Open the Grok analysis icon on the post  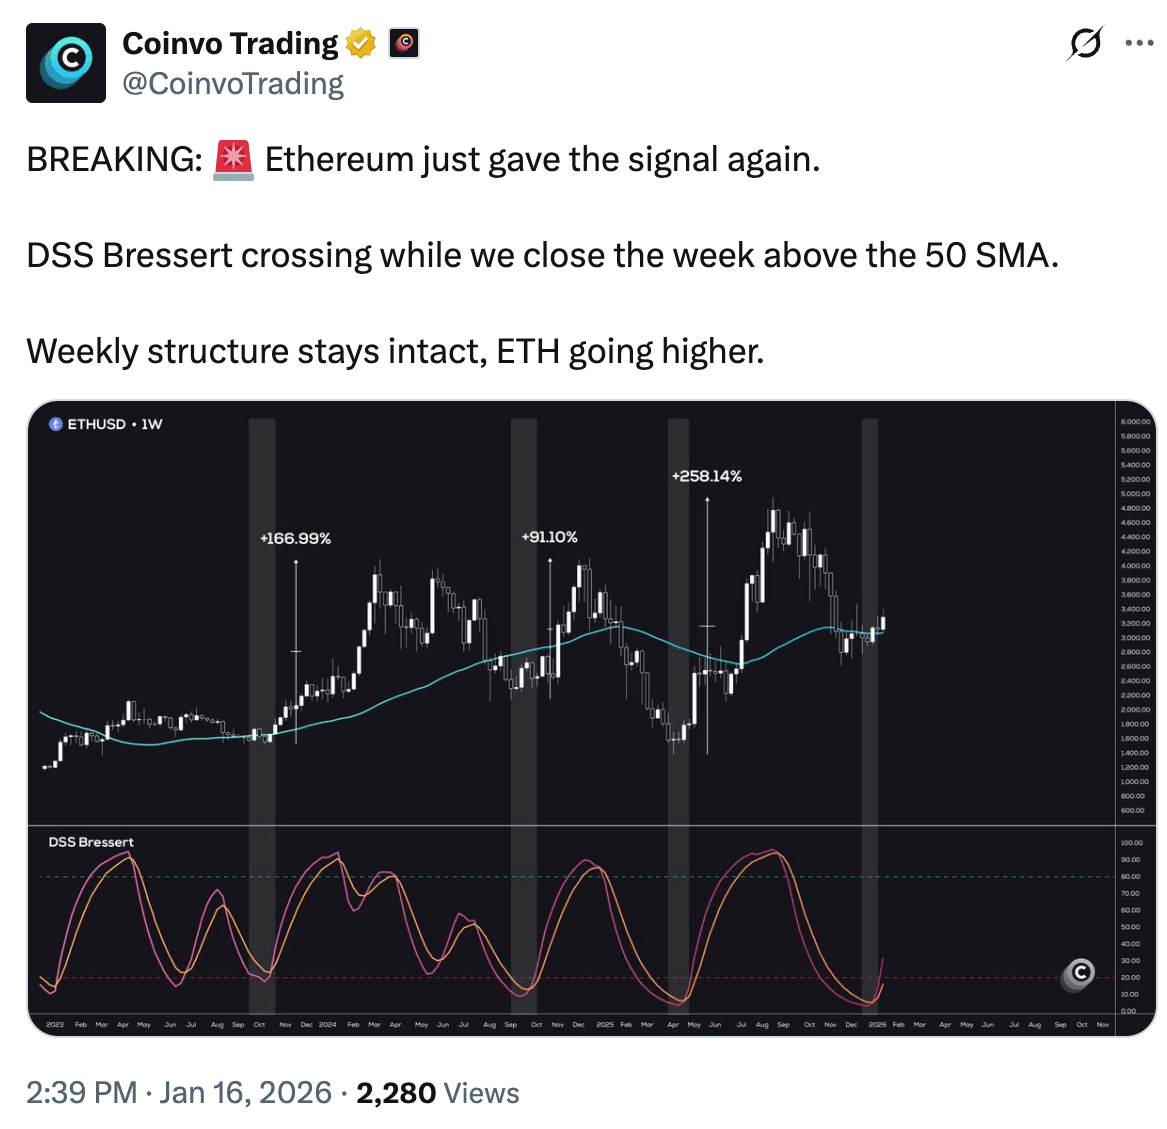click(x=1088, y=43)
